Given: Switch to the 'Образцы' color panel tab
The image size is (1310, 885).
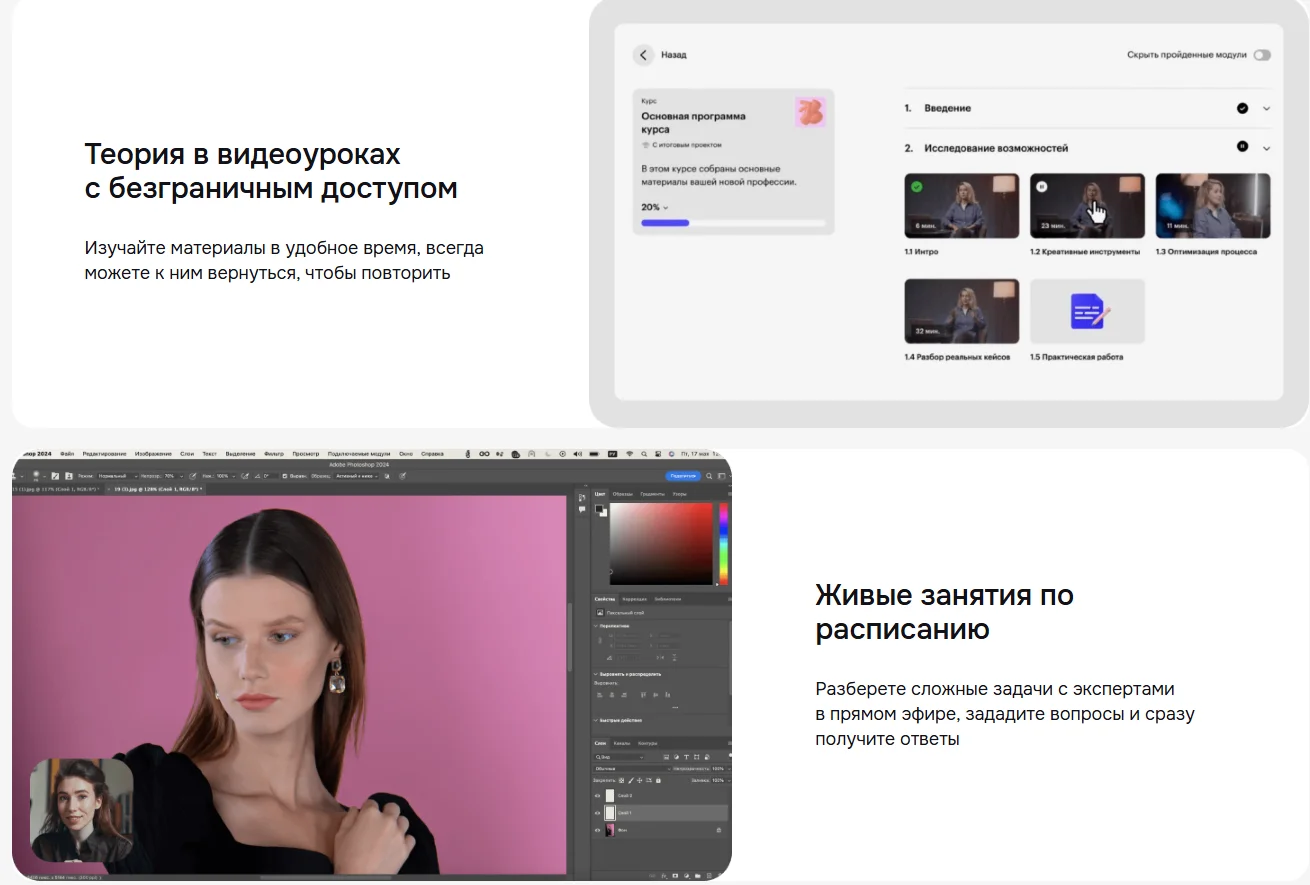Looking at the screenshot, I should [x=622, y=494].
